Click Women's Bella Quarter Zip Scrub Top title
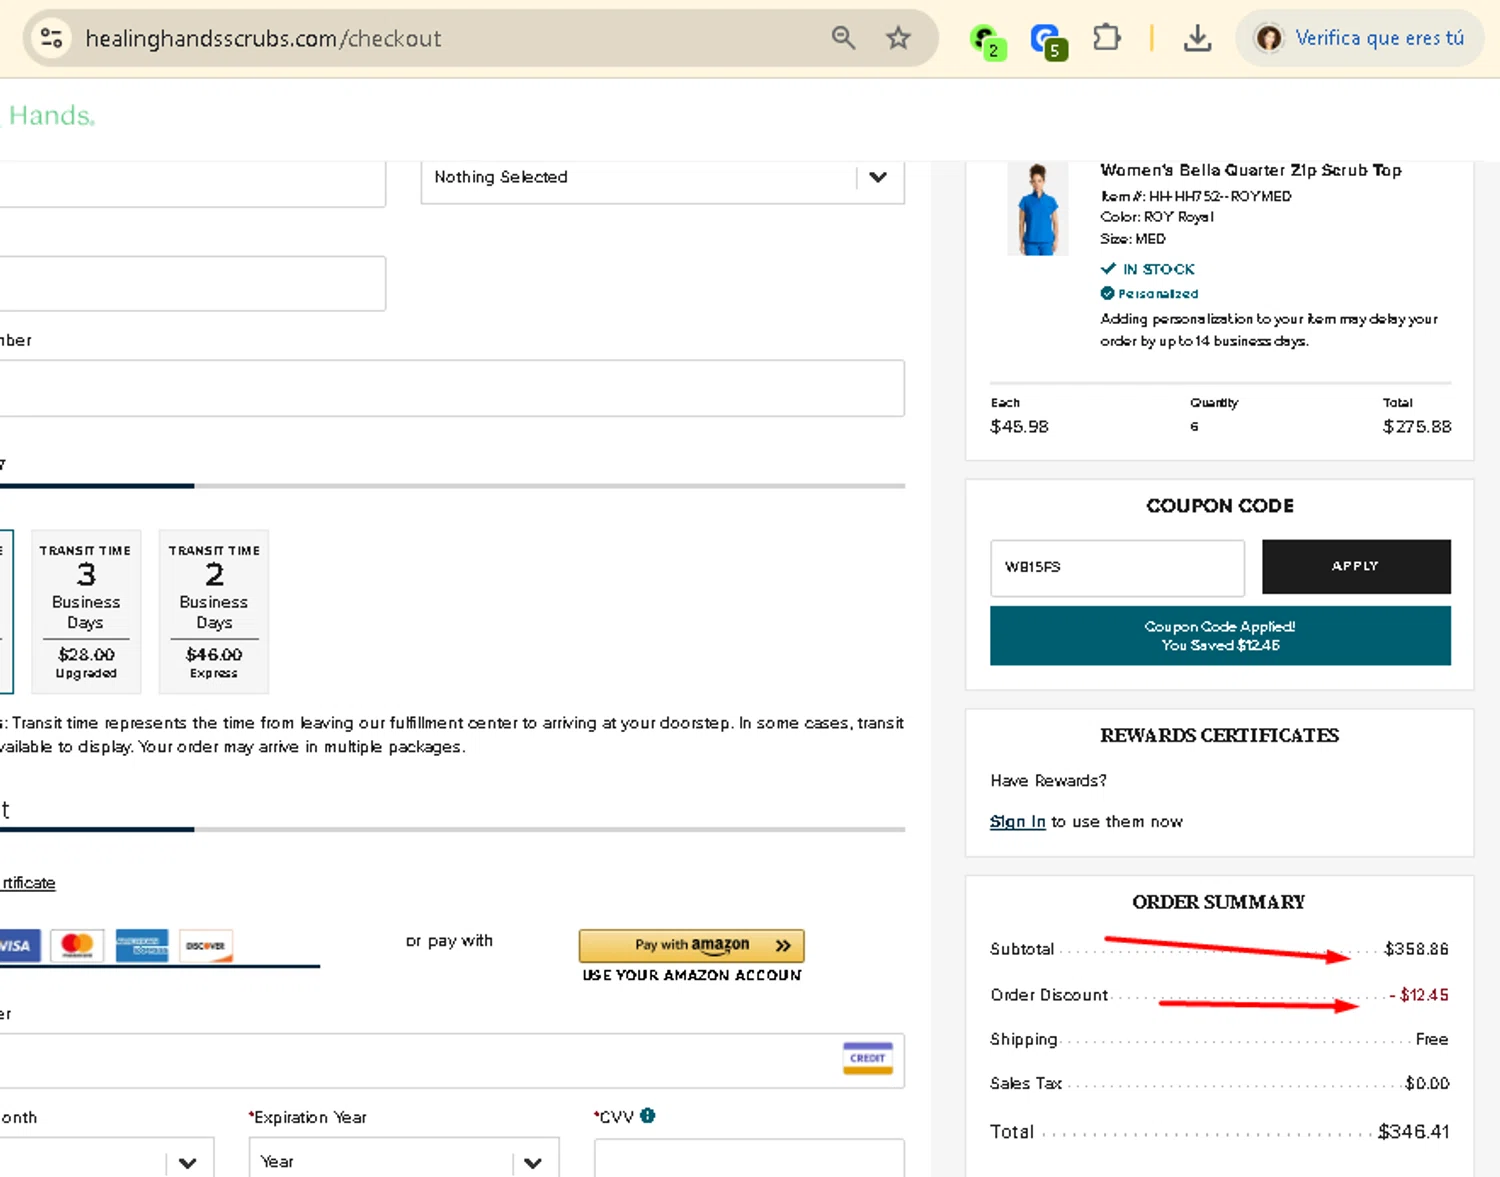Image resolution: width=1500 pixels, height=1177 pixels. [x=1251, y=170]
